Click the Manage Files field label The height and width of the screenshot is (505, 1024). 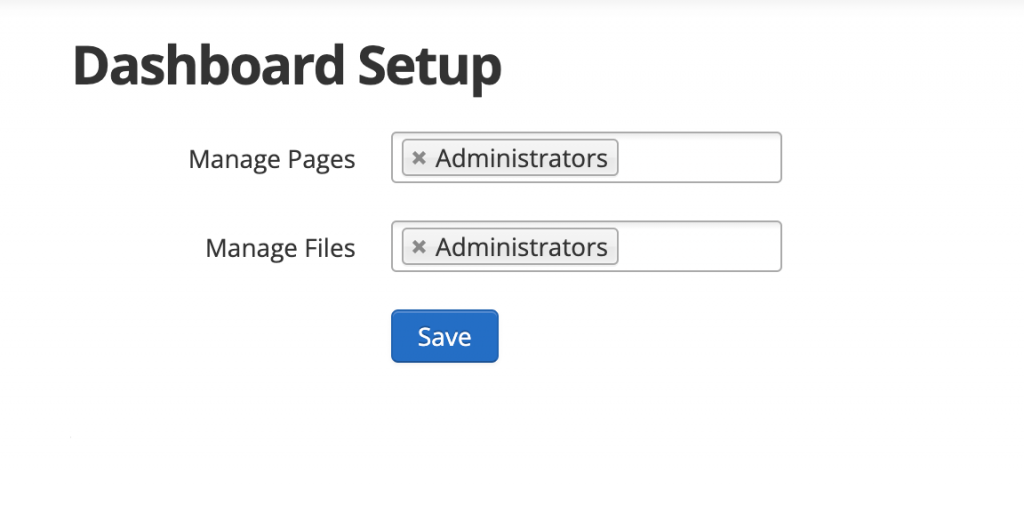(280, 248)
